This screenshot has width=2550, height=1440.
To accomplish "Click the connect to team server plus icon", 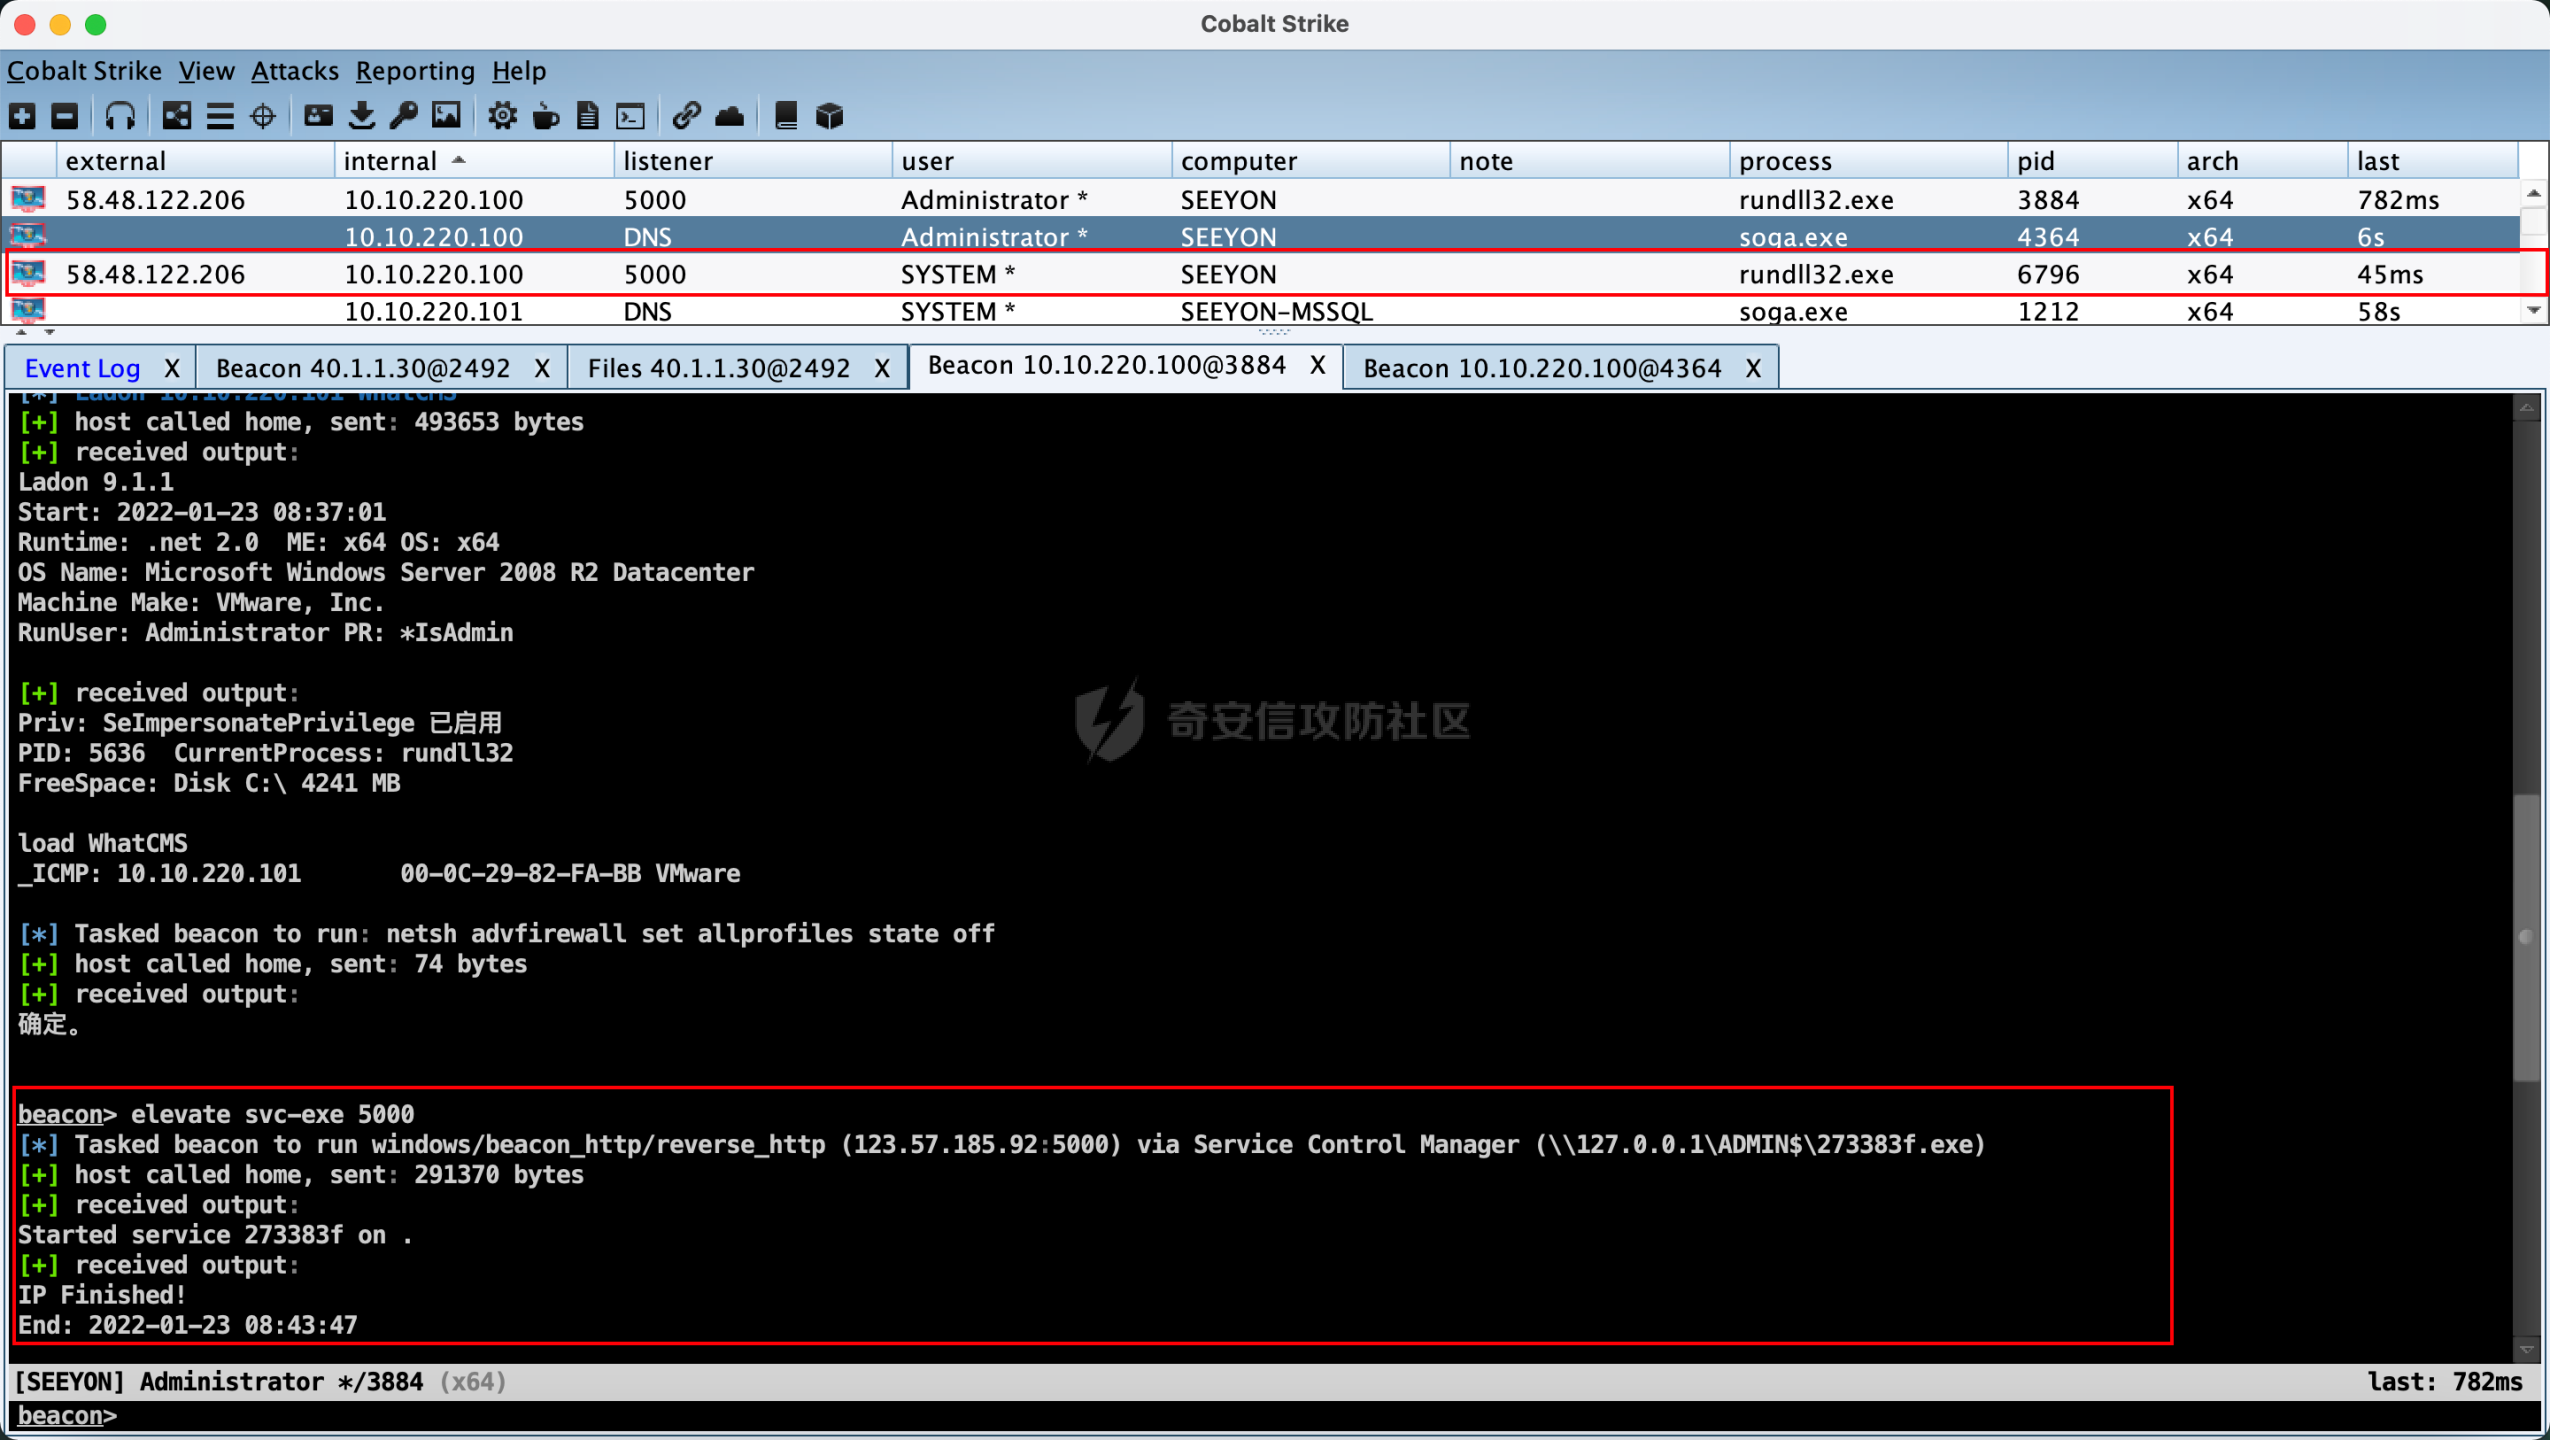I will pyautogui.click(x=22, y=116).
